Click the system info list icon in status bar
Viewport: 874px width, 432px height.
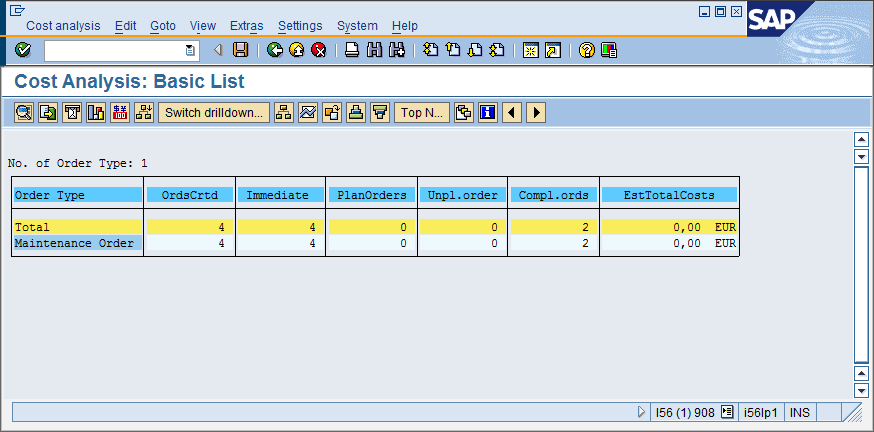[x=726, y=412]
